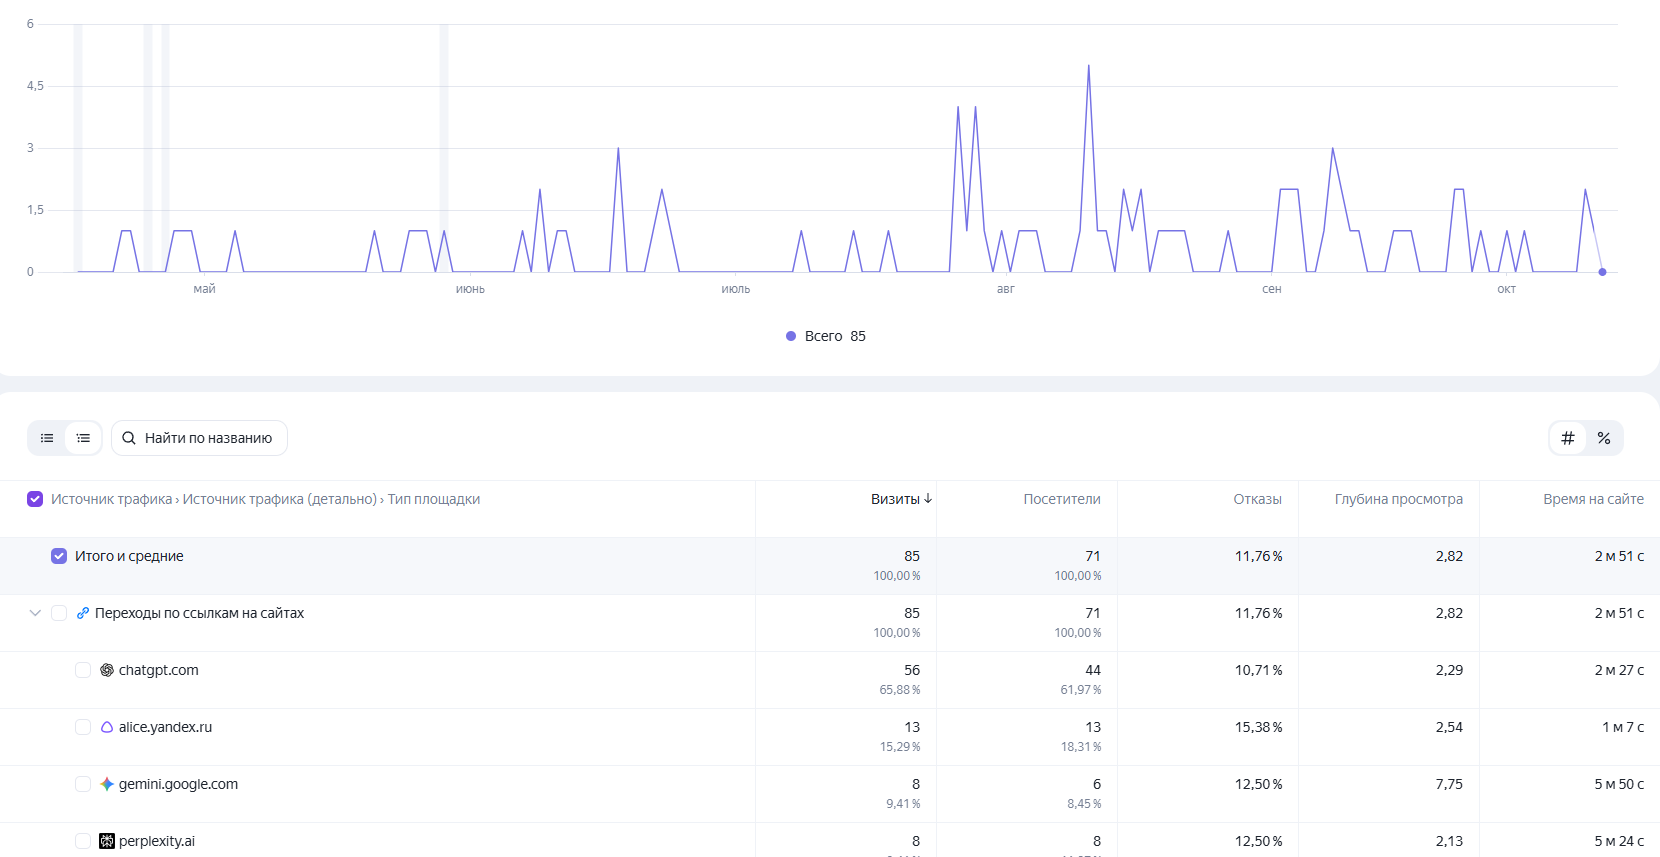Click the Источник трафика grouping label

click(x=111, y=499)
